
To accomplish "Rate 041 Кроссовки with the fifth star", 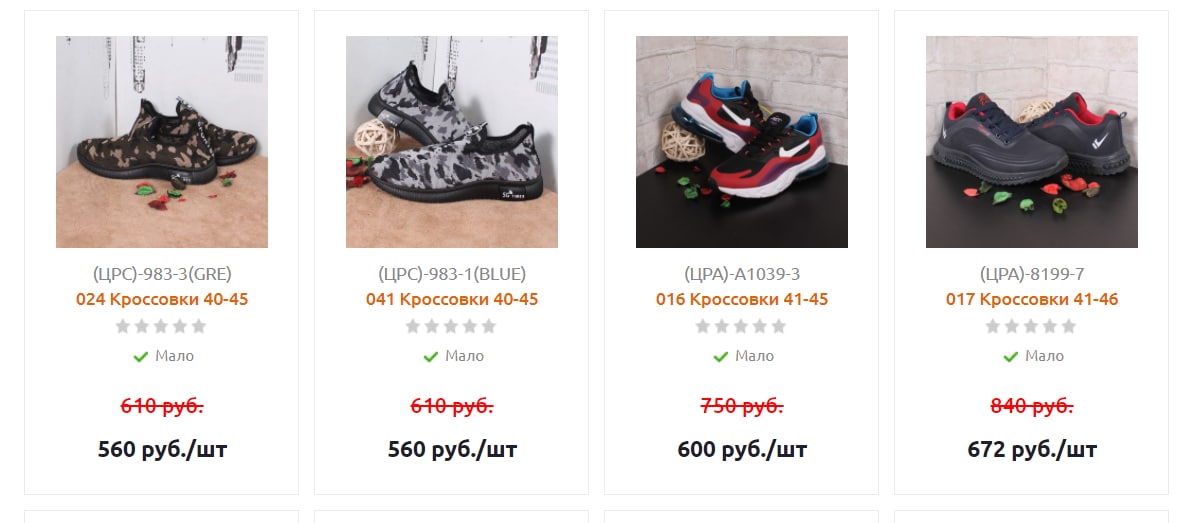I will click(489, 326).
